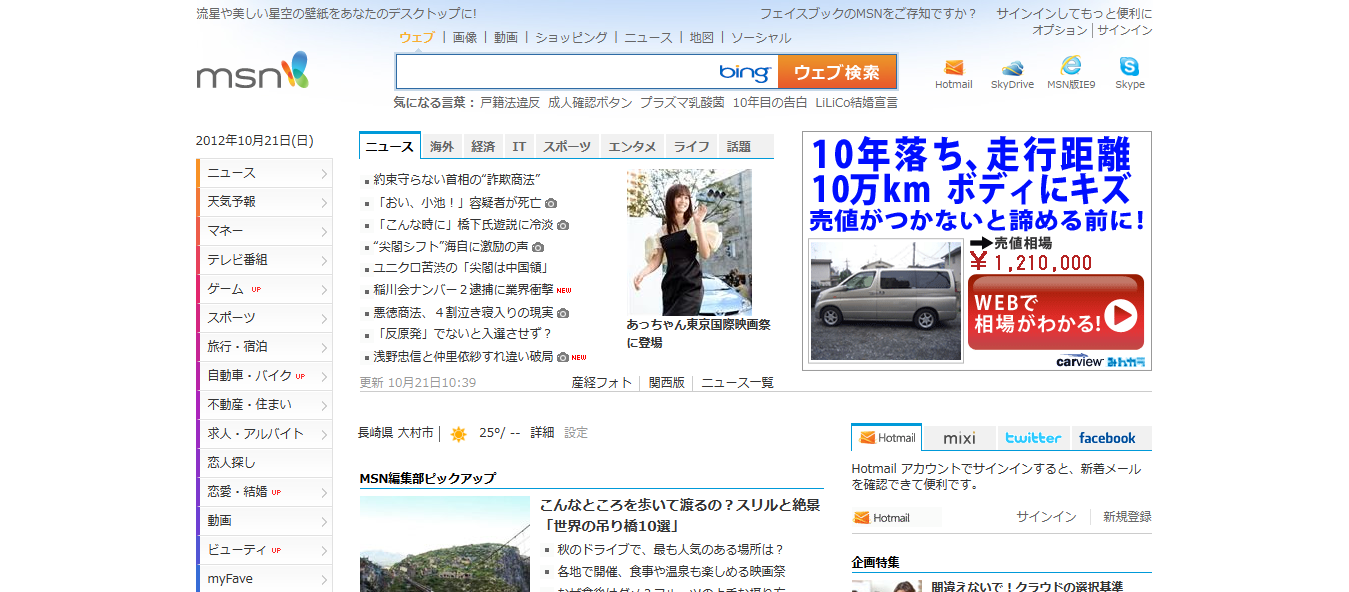The height and width of the screenshot is (592, 1349).
Task: Click the WEBで相場がわかる! ad button
Action: tap(1055, 312)
